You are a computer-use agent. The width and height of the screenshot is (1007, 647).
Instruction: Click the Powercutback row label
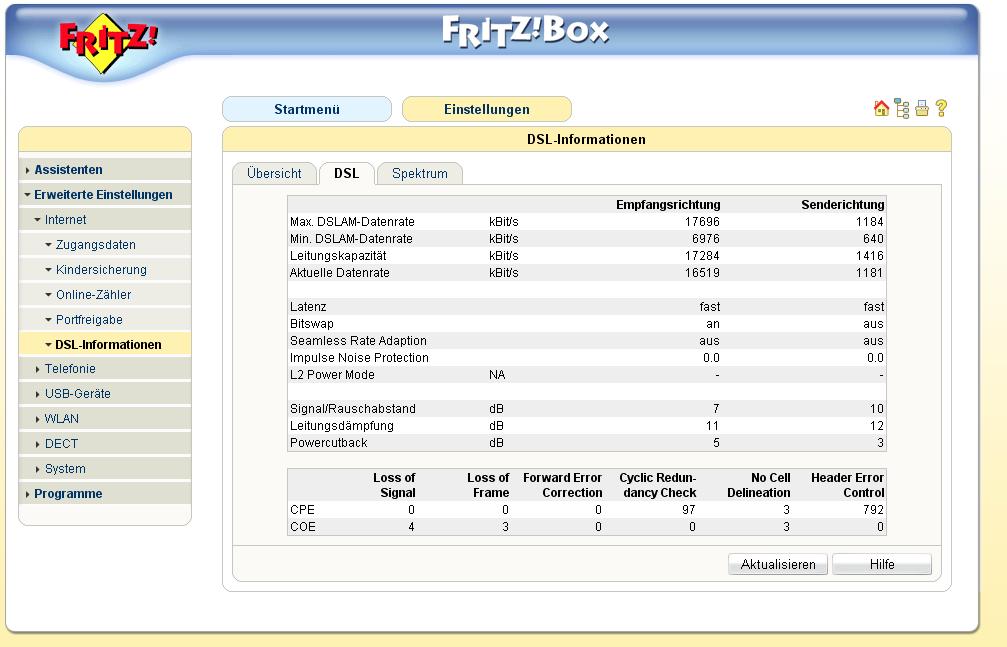[x=329, y=443]
